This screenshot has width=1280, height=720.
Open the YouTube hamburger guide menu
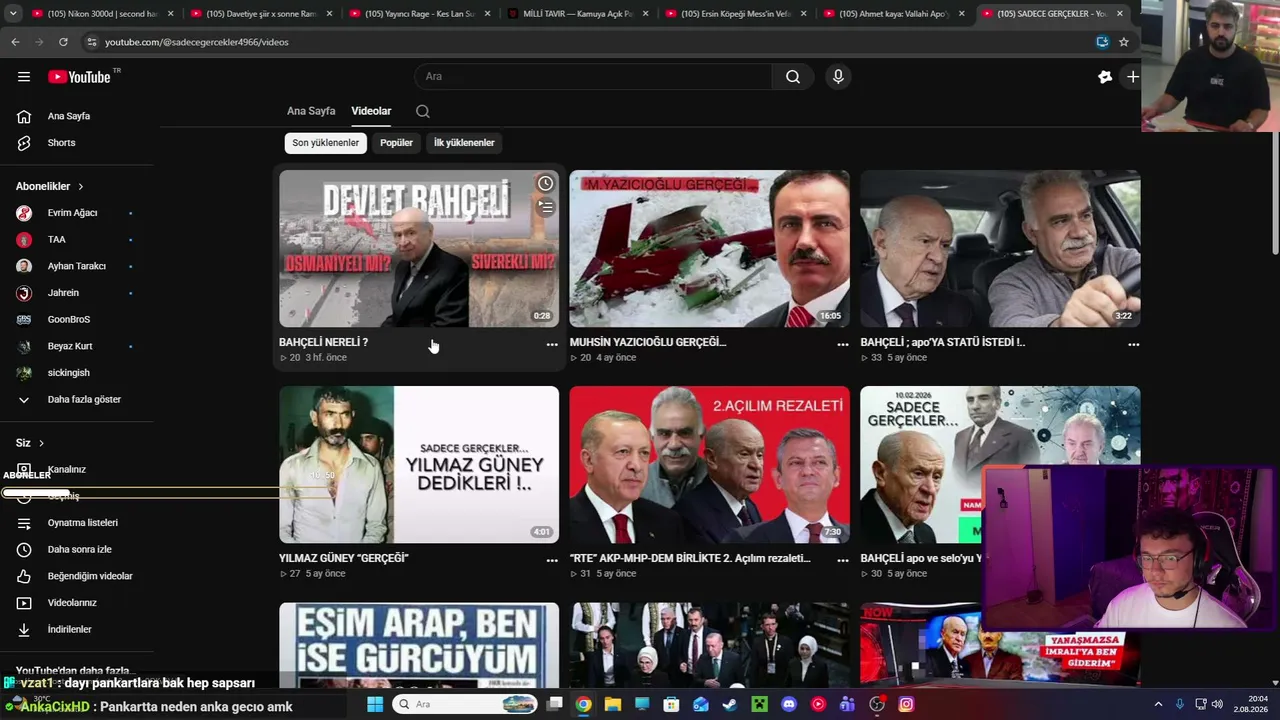[x=24, y=77]
